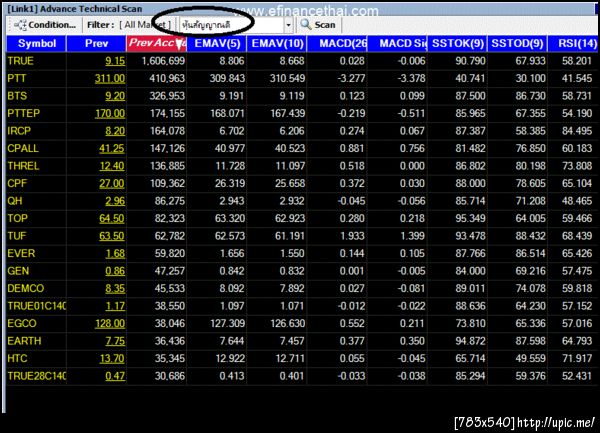This screenshot has height=433, width=600.
Task: Click the 0.47 previous price link
Action: [115, 376]
